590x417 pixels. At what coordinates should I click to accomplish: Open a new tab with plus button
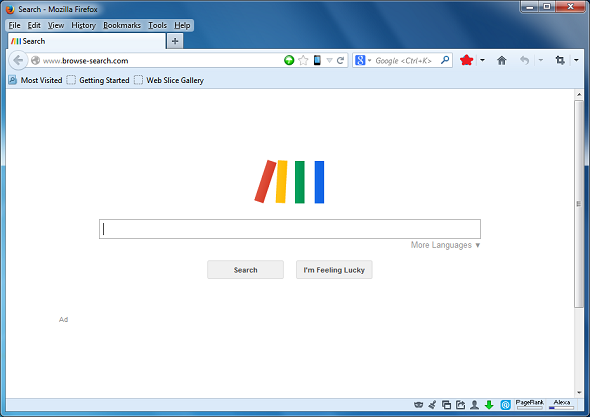[x=175, y=41]
